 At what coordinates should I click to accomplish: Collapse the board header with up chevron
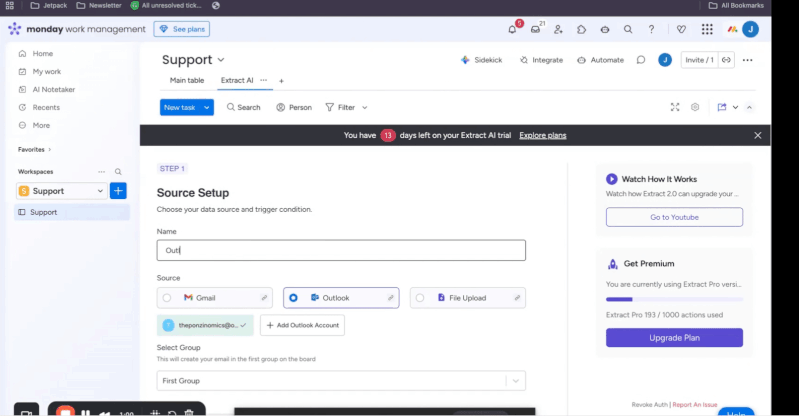coord(750,108)
